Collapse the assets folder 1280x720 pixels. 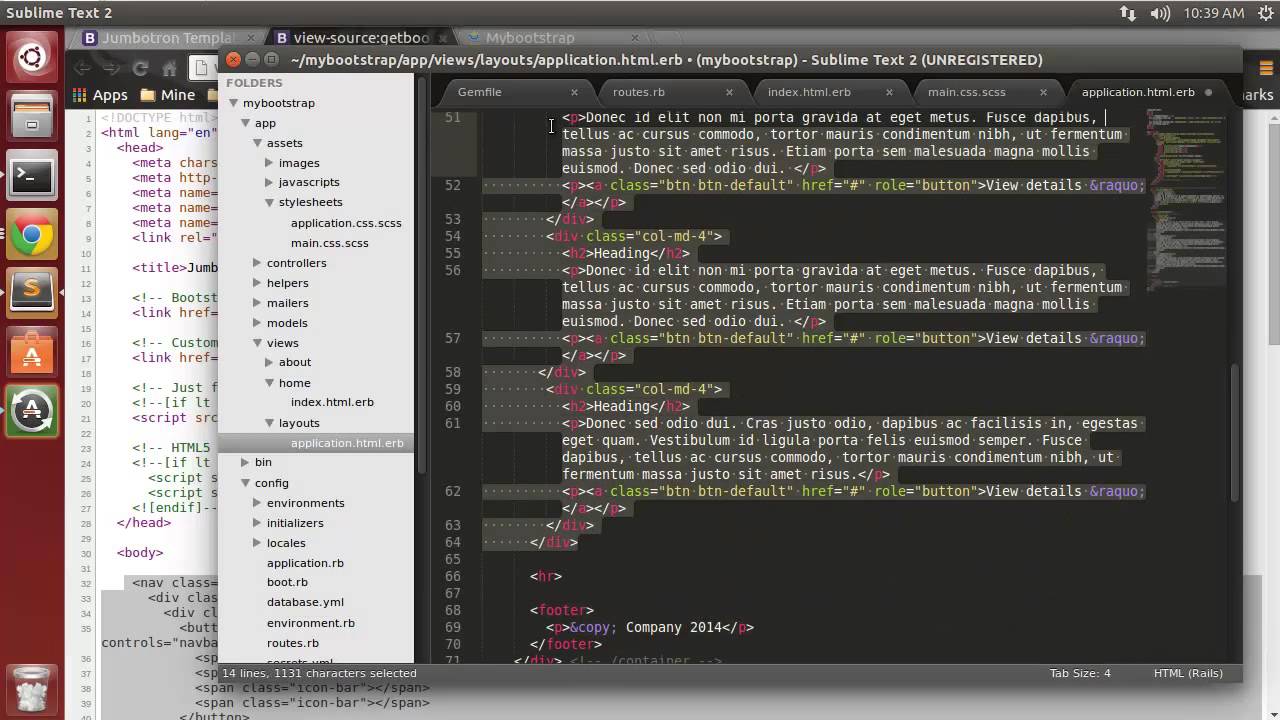pos(258,143)
